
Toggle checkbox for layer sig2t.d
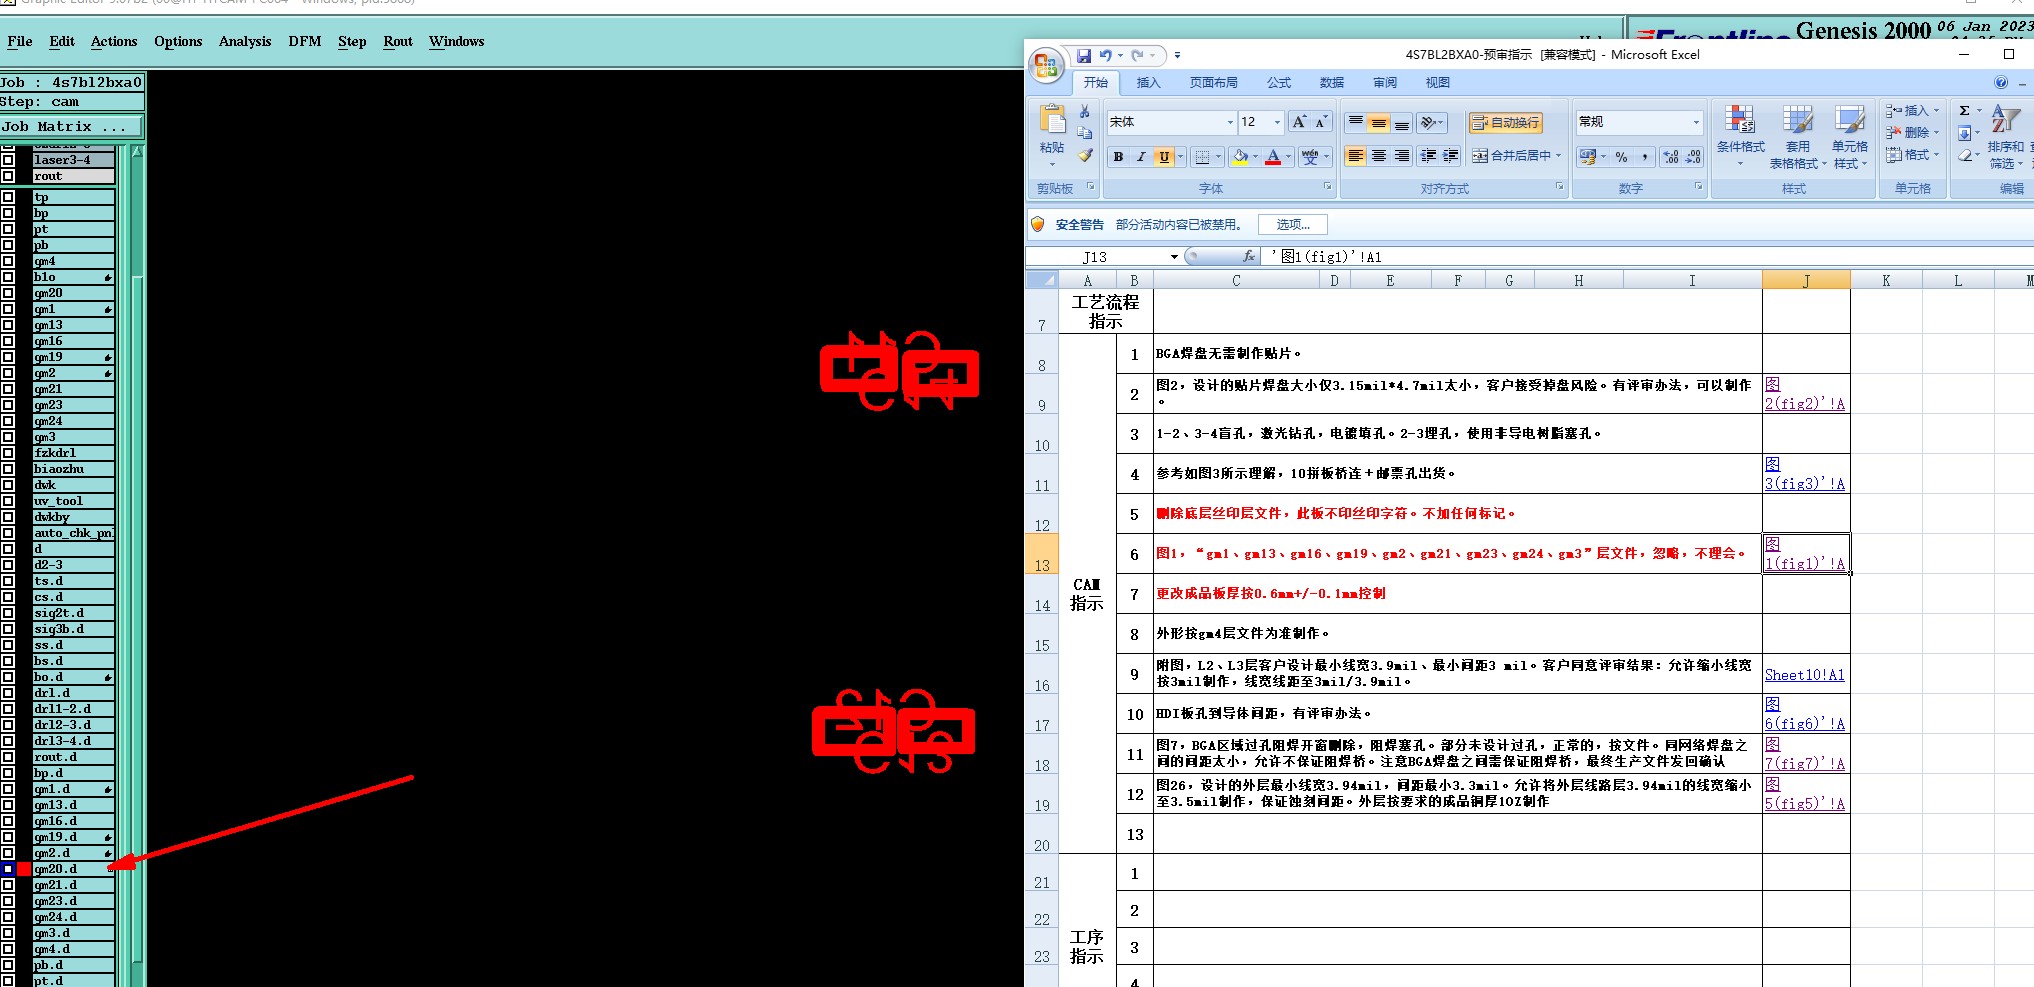(x=8, y=613)
